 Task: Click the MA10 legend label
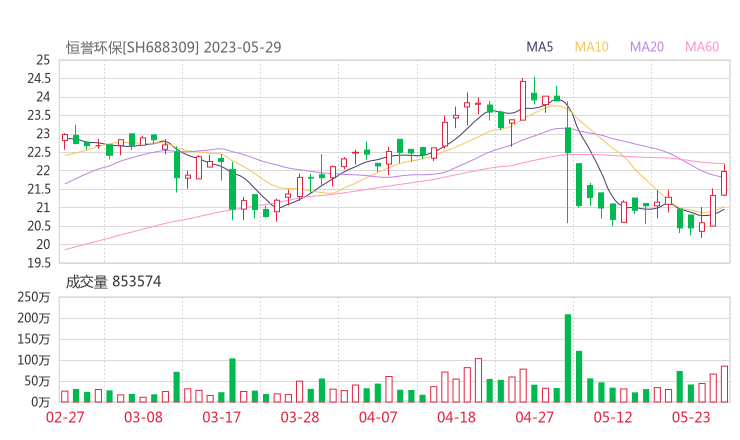point(591,47)
